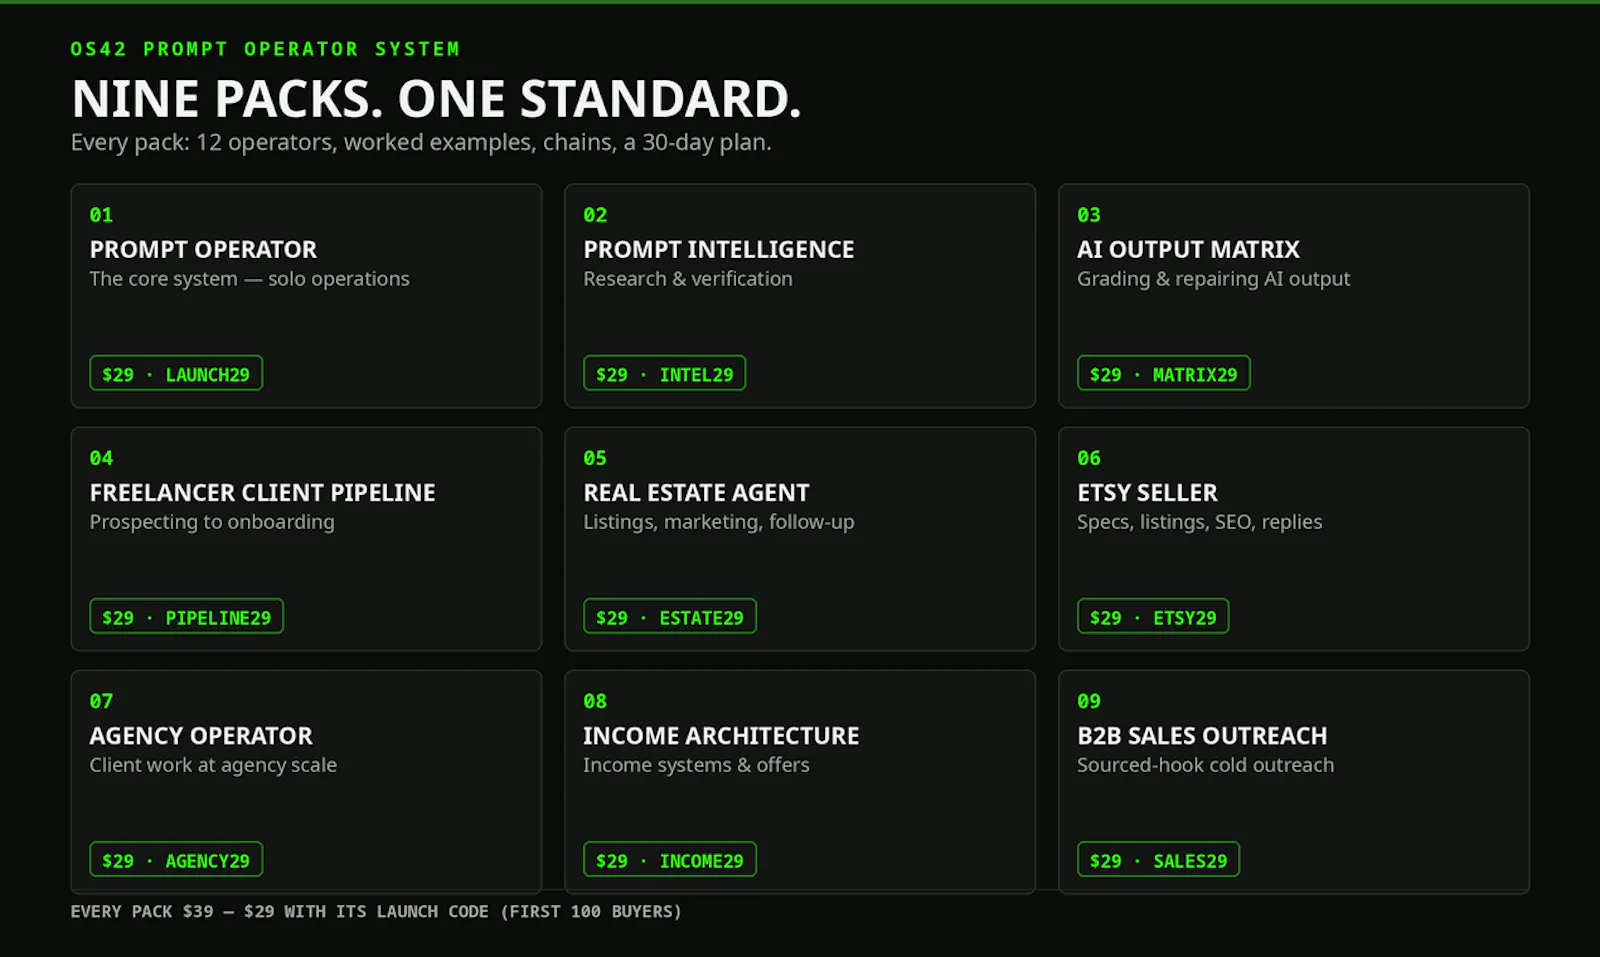Click the 'Listings, marketing, follow-up' description

pyautogui.click(x=719, y=522)
